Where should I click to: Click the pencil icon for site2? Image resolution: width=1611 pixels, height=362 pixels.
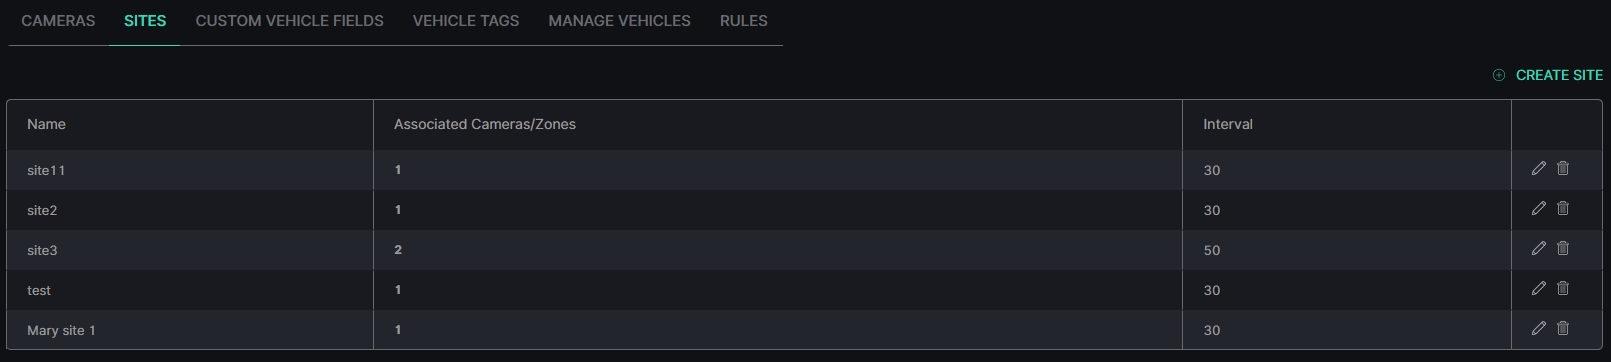(1539, 208)
